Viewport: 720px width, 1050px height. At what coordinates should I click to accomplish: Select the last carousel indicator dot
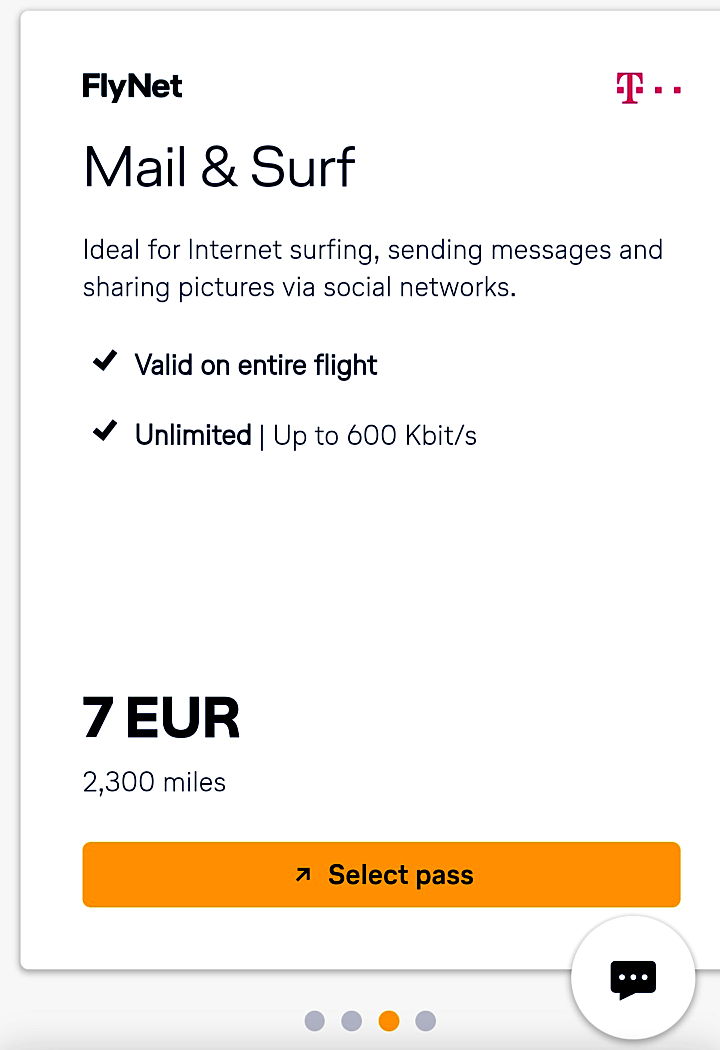[425, 1021]
